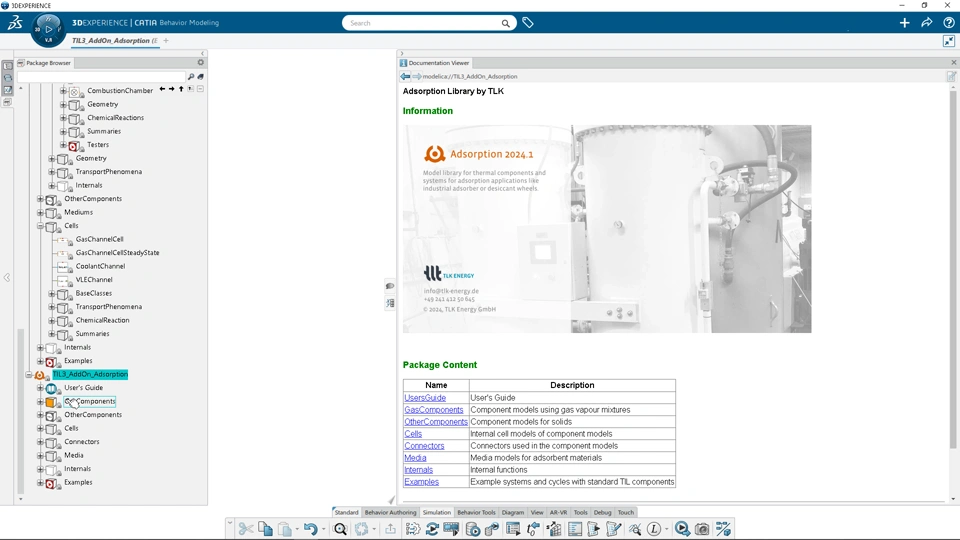Expand the ChemicalReaction node under Cells
Image resolution: width=960 pixels, height=540 pixels.
52,320
